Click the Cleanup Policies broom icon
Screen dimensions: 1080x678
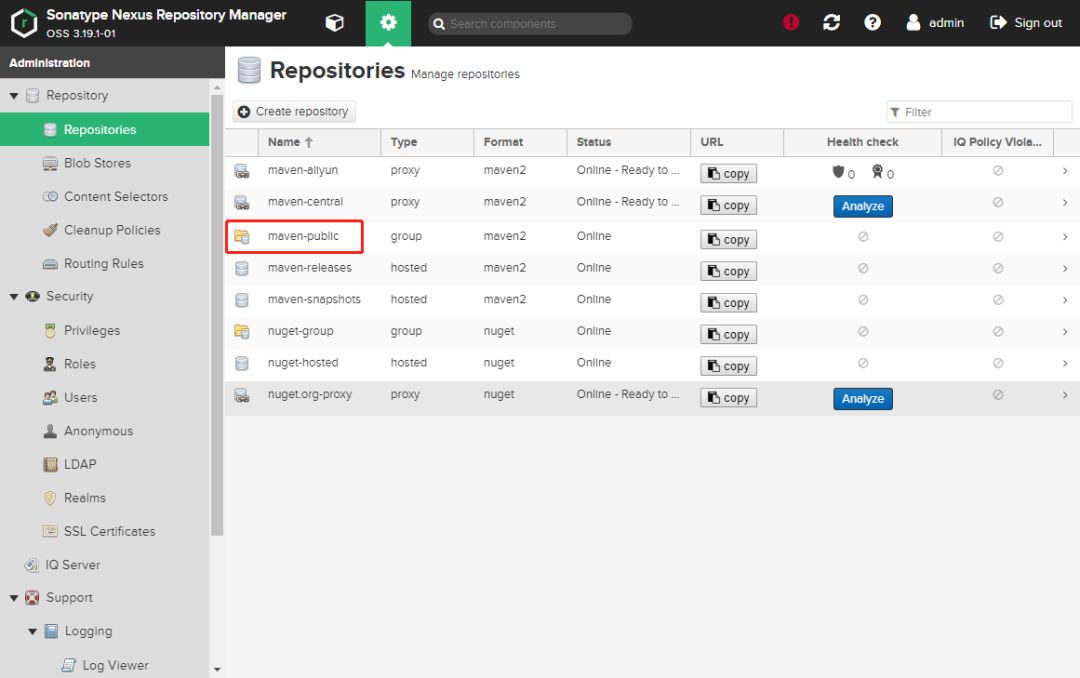[50, 230]
